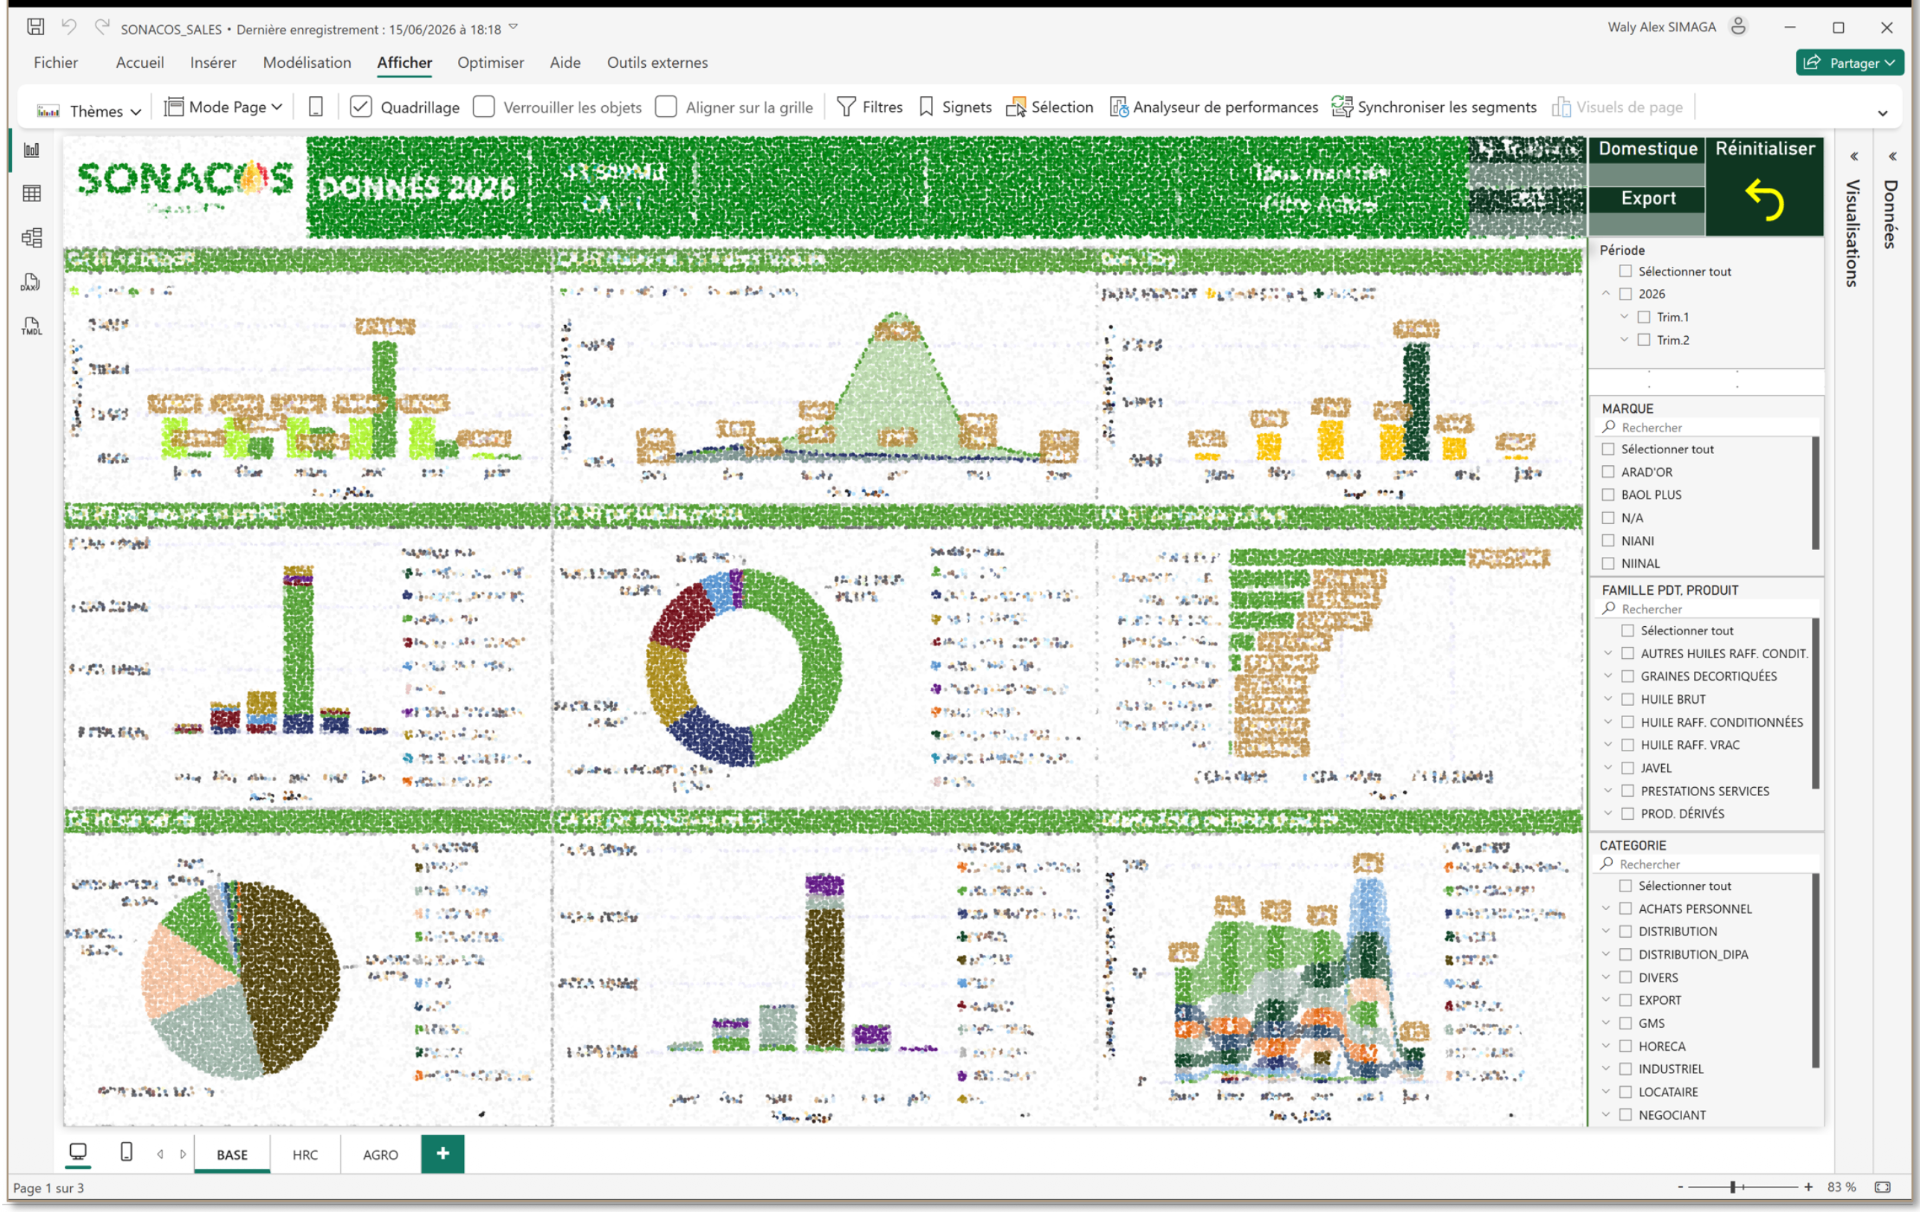Viewport: 1920px width, 1212px height.
Task: Open the Filtres pane
Action: click(x=869, y=107)
